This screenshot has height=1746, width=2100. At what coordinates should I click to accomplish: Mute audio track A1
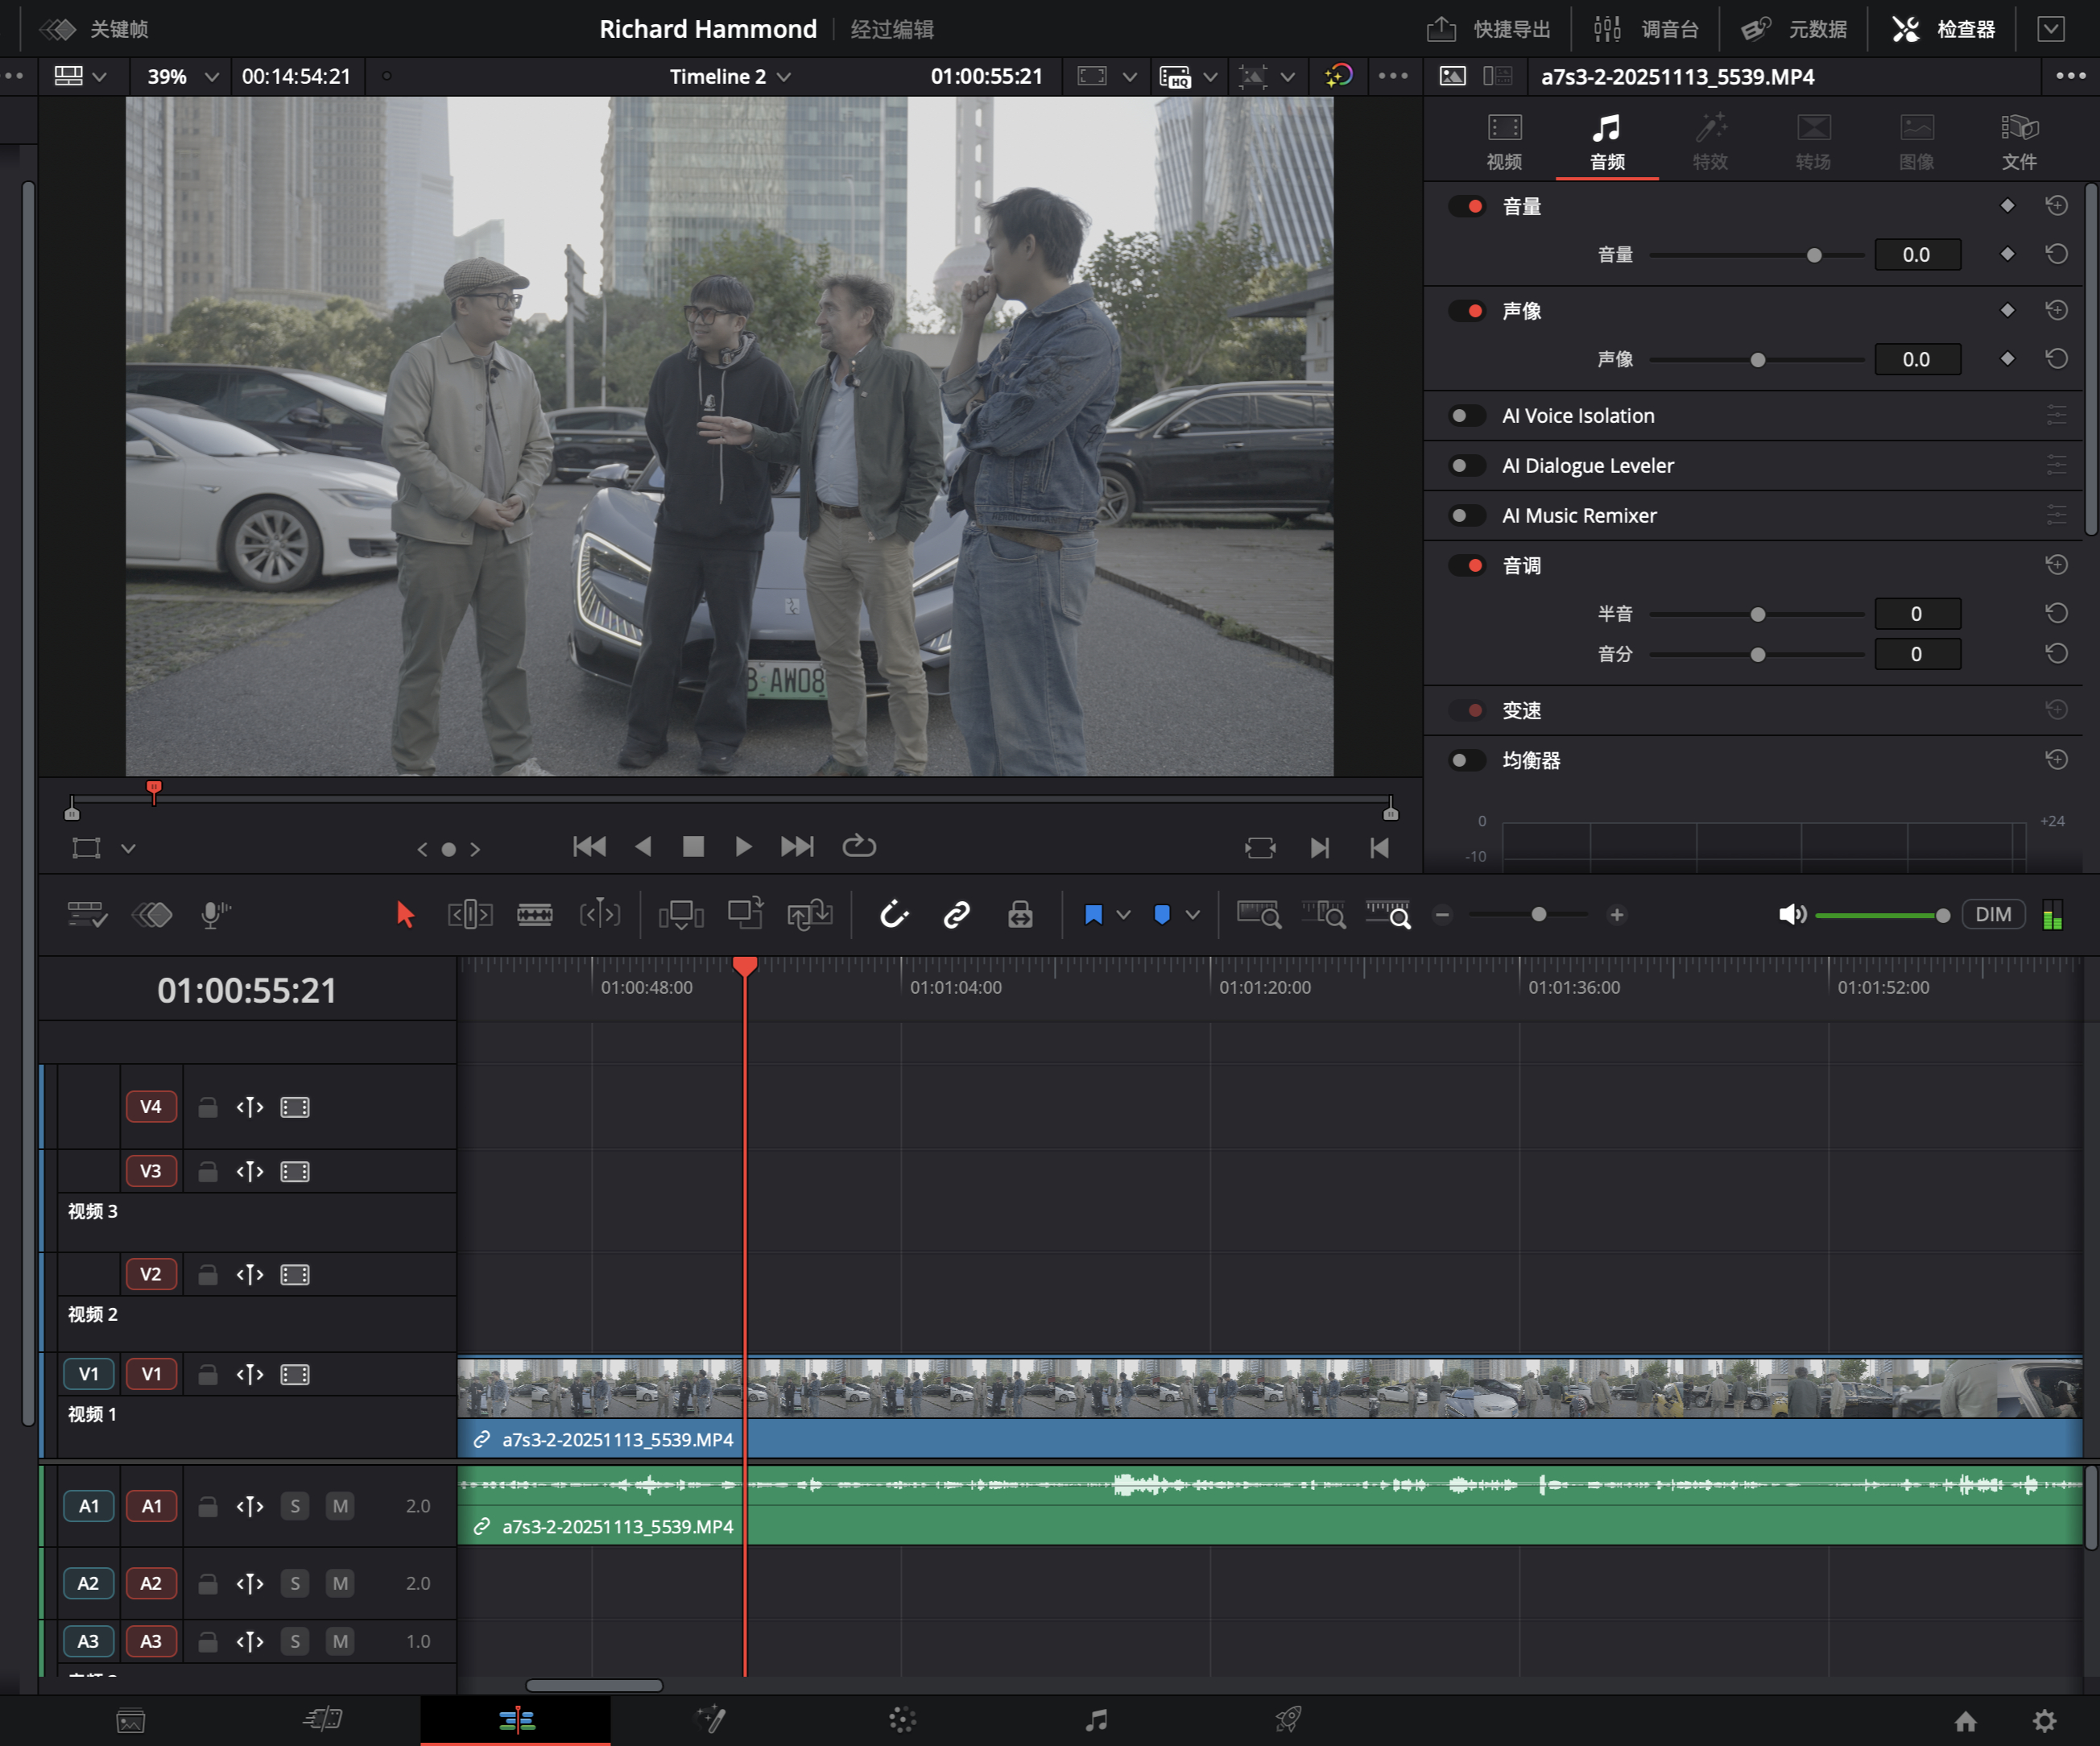(340, 1506)
